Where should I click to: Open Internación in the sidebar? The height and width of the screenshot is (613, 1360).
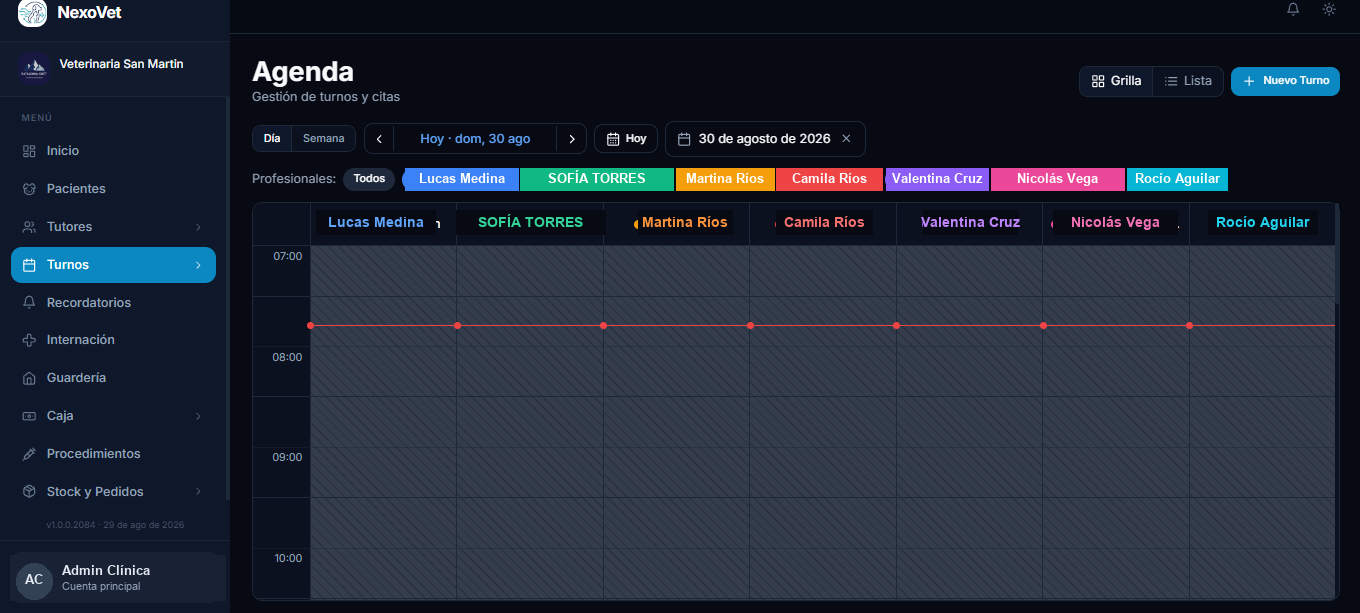point(113,340)
